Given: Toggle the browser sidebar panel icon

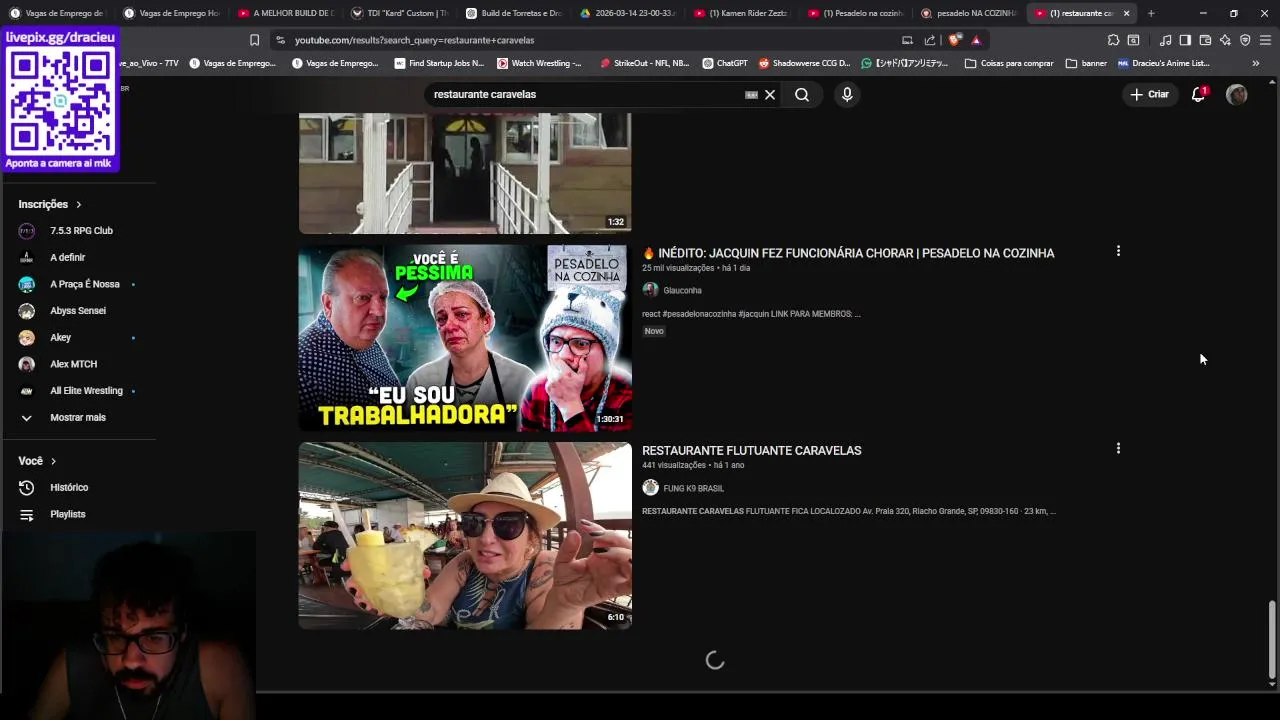Looking at the screenshot, I should coord(1185,40).
